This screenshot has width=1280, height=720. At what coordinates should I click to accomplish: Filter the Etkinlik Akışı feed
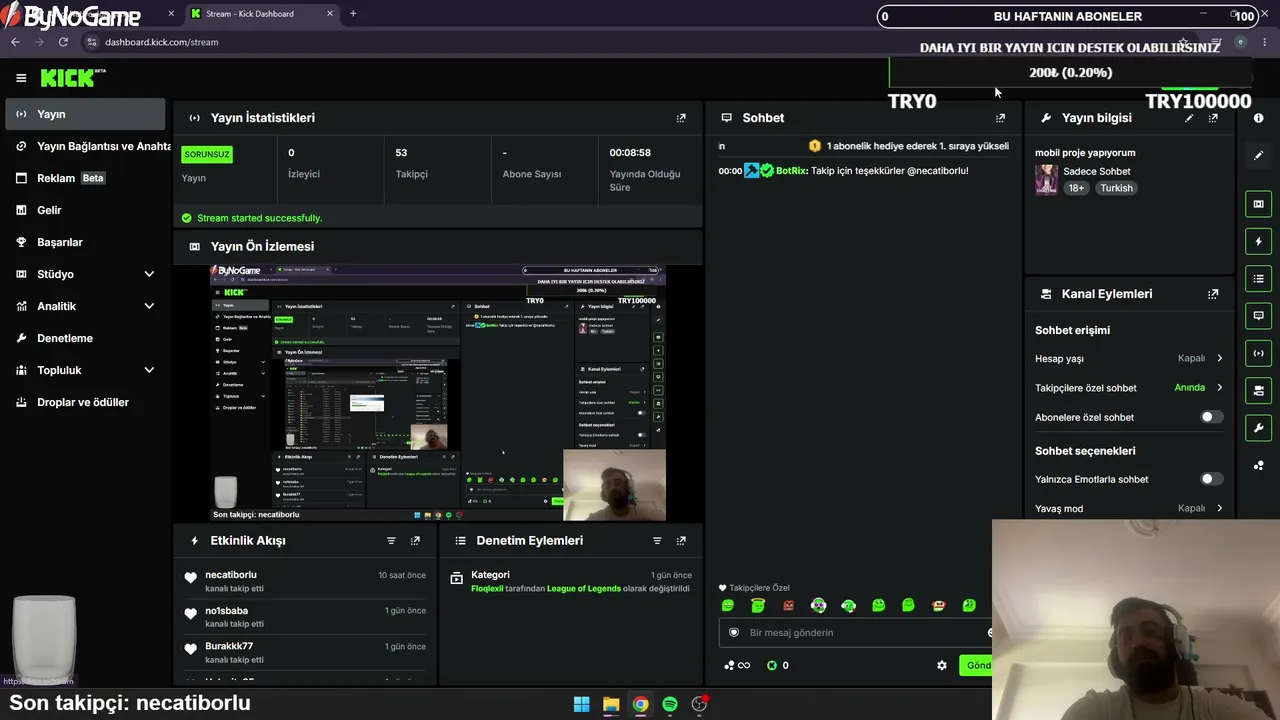[x=391, y=541]
